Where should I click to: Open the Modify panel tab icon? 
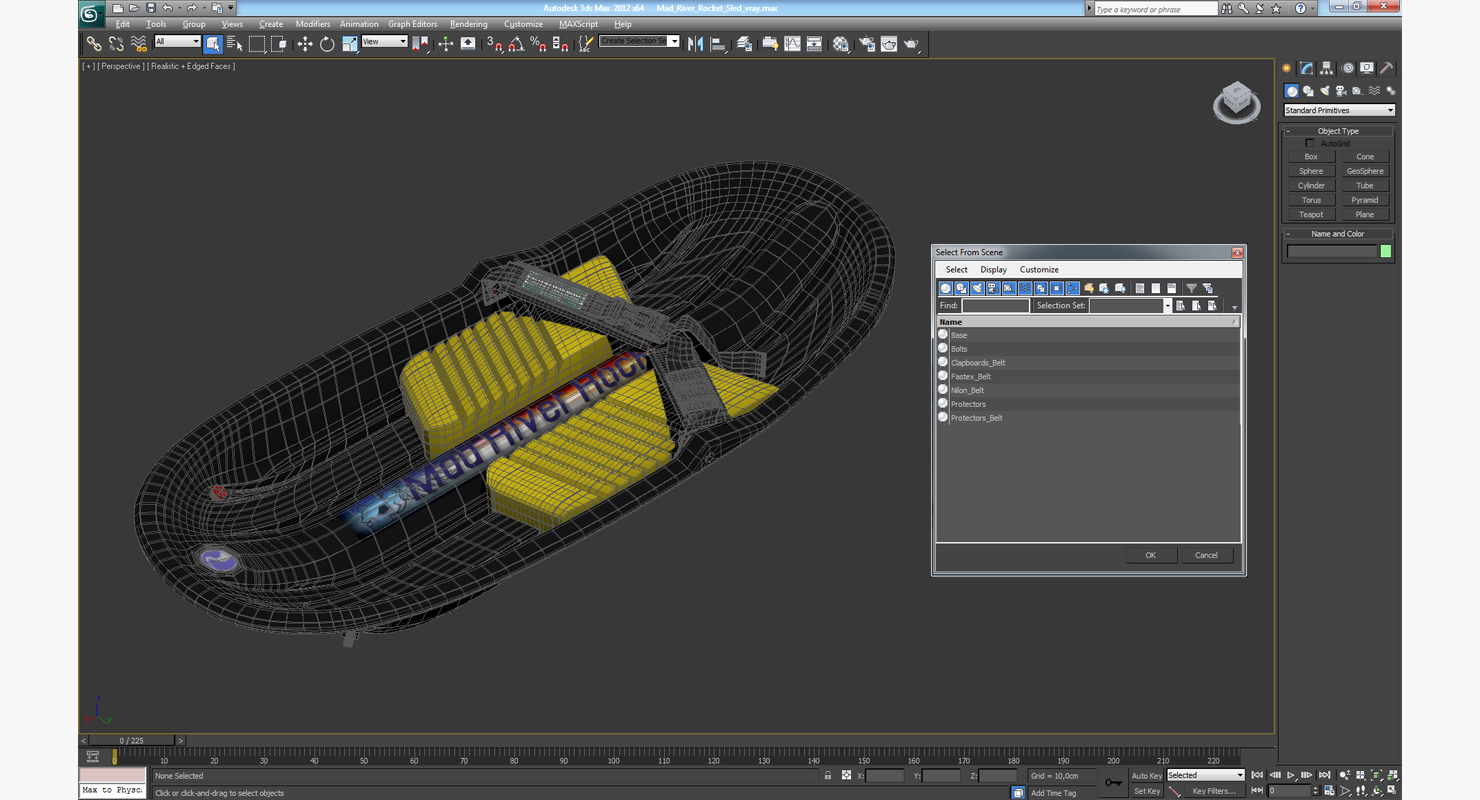1306,69
